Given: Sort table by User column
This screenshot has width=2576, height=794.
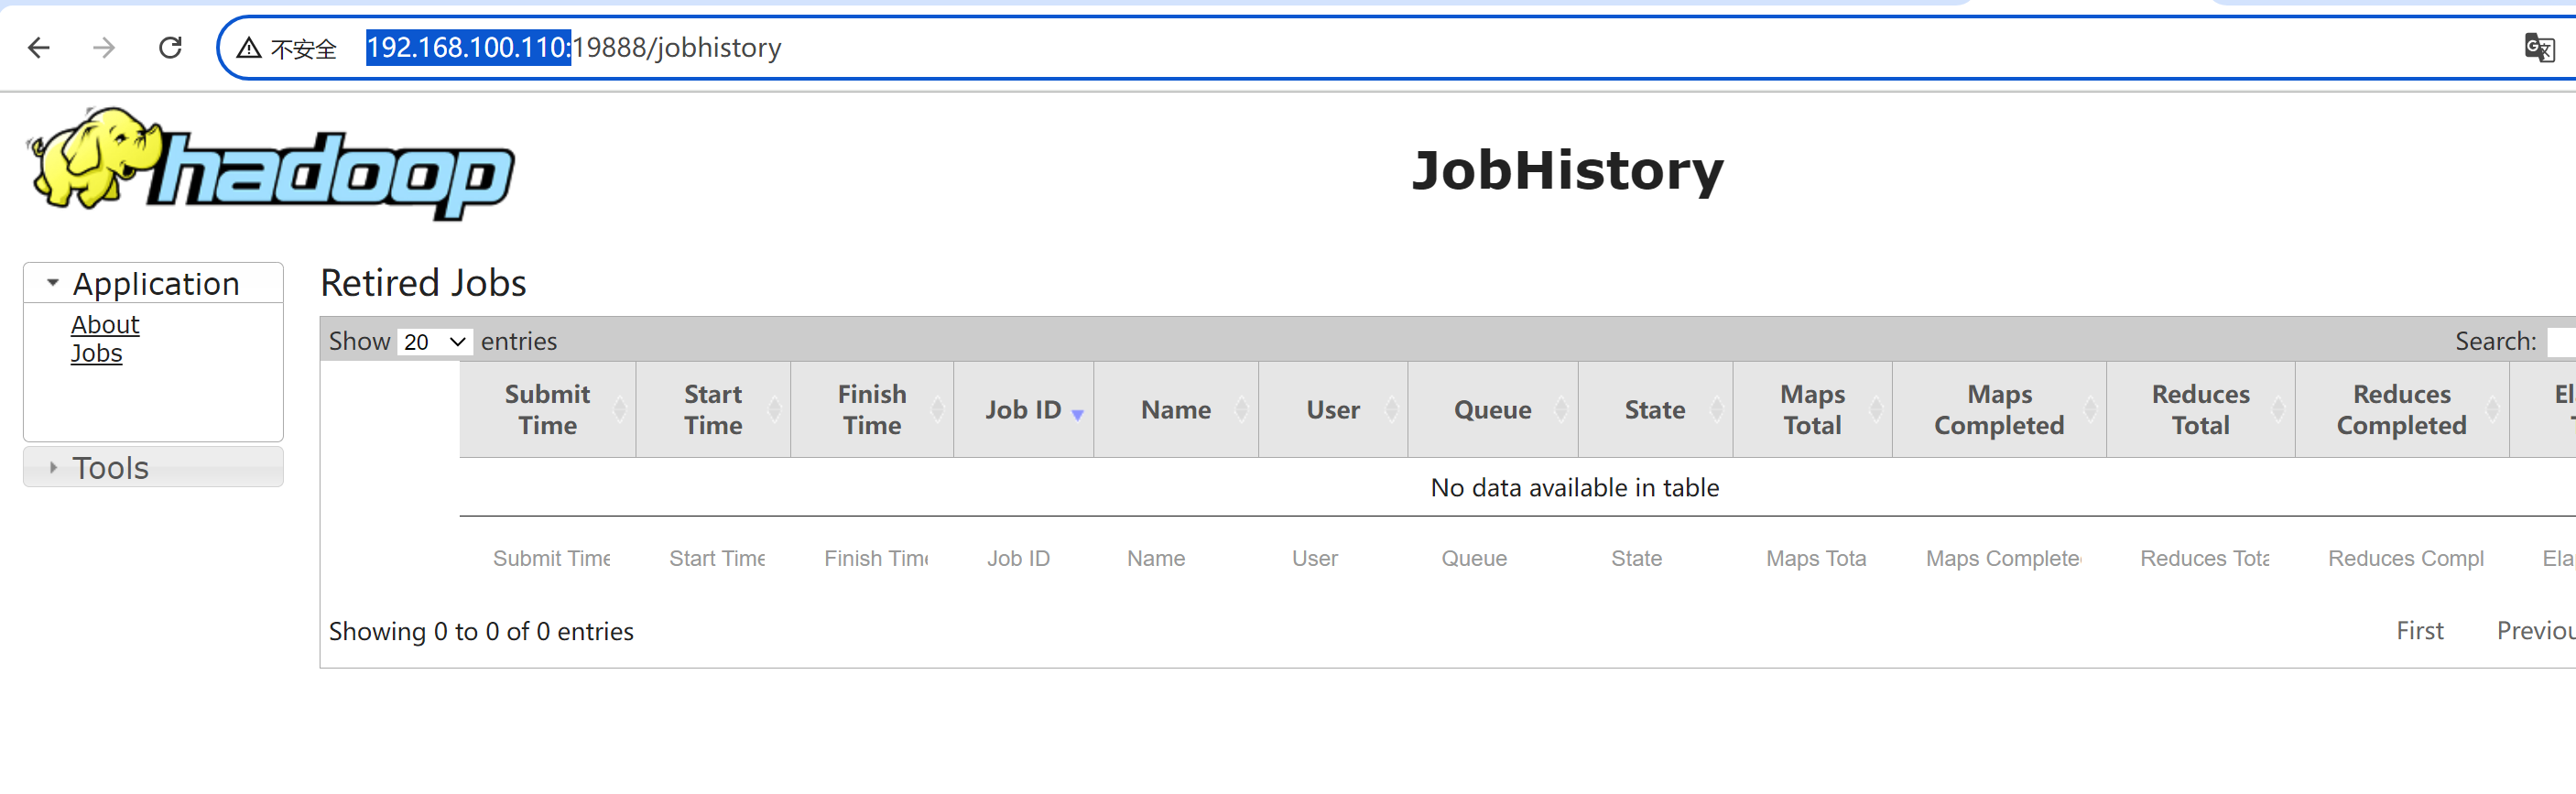Looking at the screenshot, I should tap(1333, 410).
